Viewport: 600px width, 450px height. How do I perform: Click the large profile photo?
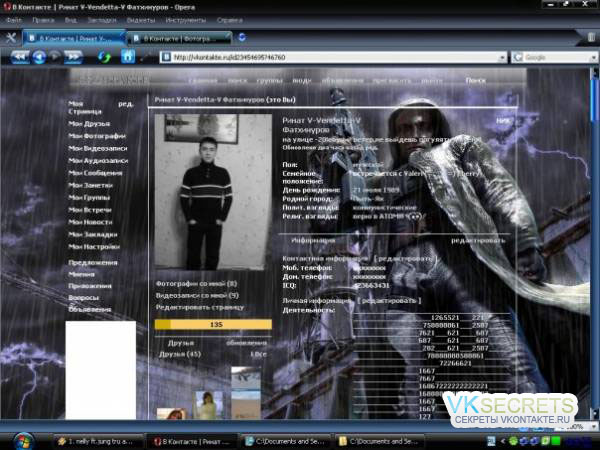click(x=213, y=192)
